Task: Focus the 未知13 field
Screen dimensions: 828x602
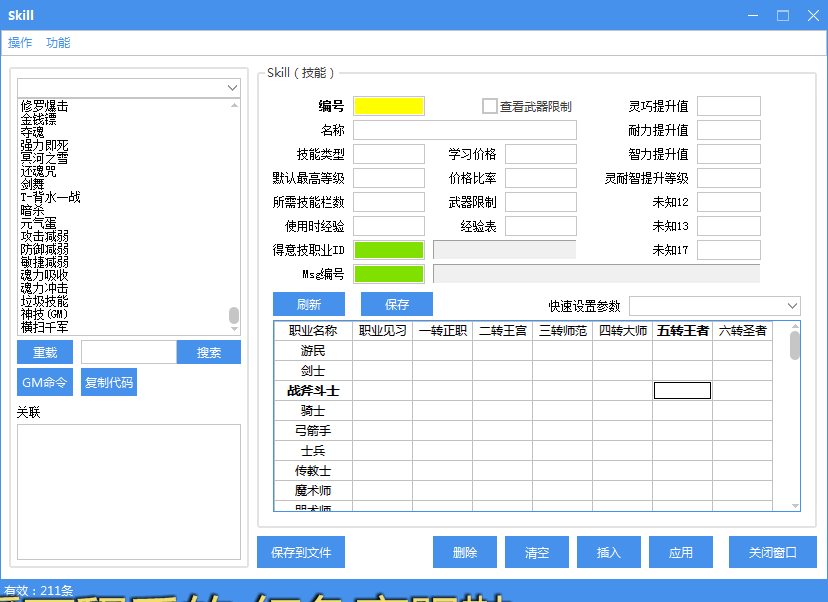Action: pyautogui.click(x=729, y=226)
